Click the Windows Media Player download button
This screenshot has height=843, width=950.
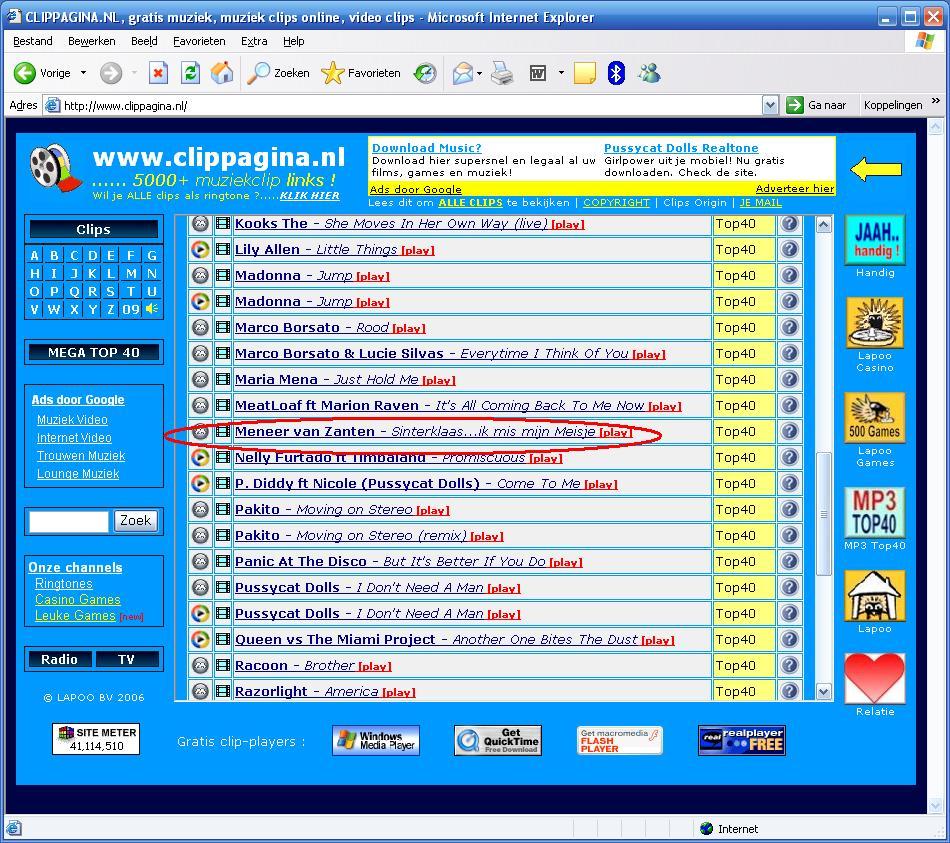[376, 741]
